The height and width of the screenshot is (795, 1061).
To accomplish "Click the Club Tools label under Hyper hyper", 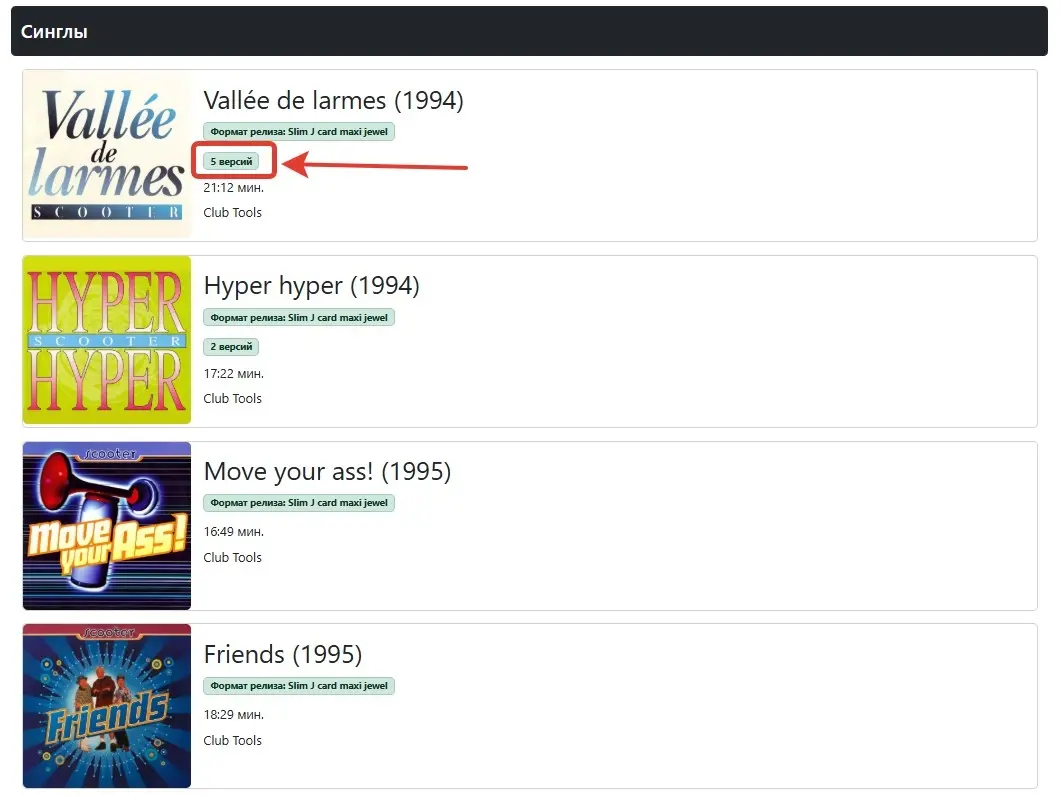I will 233,399.
